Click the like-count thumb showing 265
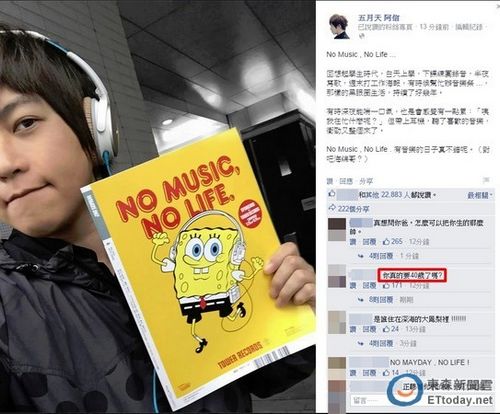This screenshot has width=500, height=414. [x=386, y=241]
